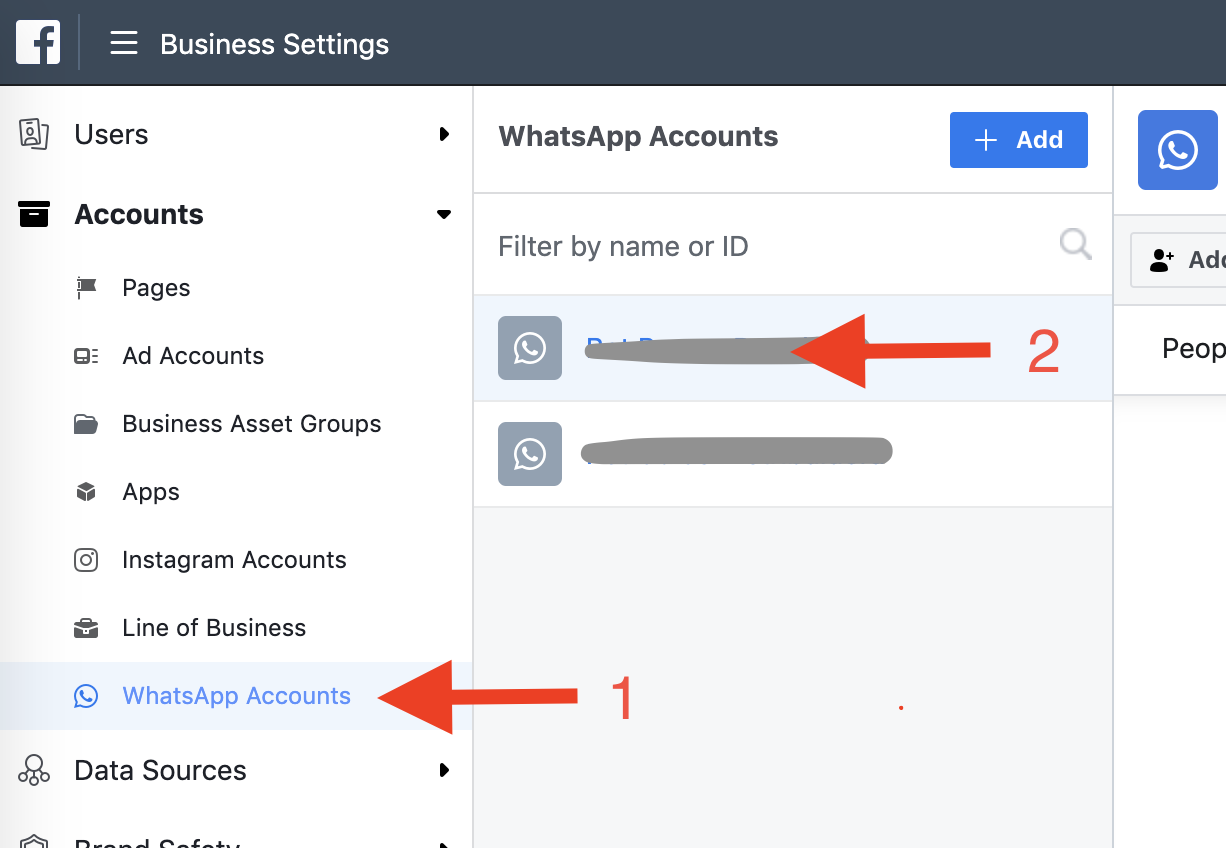Screen dimensions: 1226x848
Task: Click the blue Add button
Action: click(x=1019, y=140)
